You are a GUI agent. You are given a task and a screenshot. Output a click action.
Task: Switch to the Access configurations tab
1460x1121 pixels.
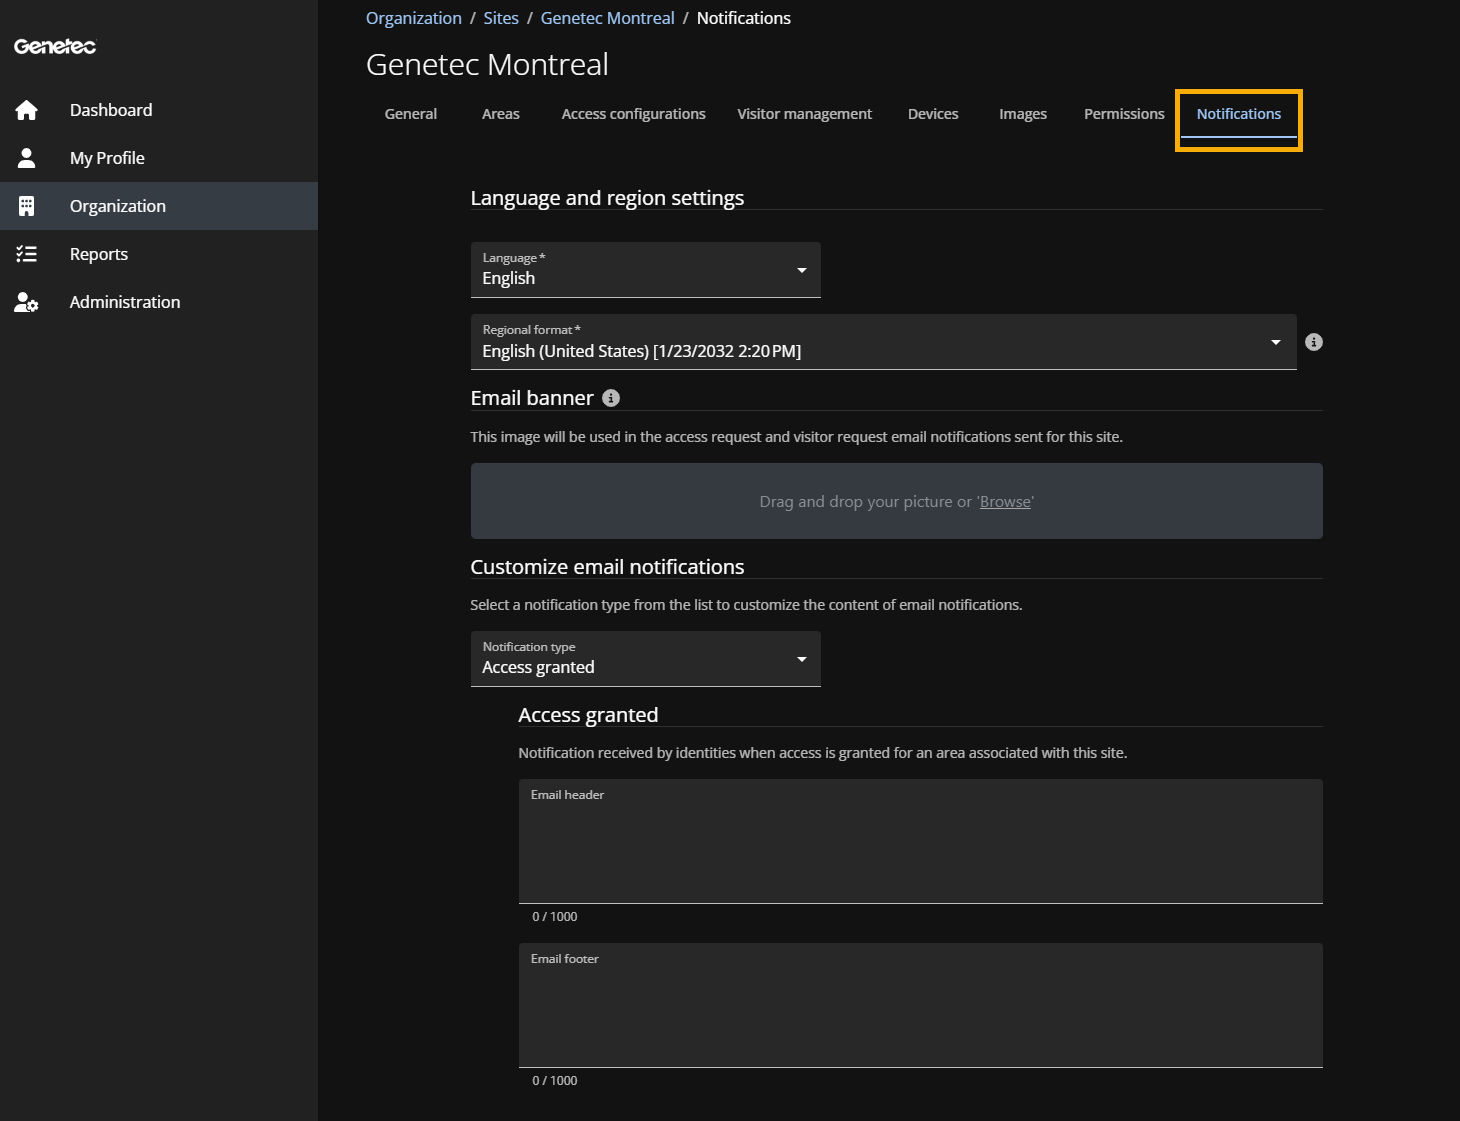click(x=633, y=114)
